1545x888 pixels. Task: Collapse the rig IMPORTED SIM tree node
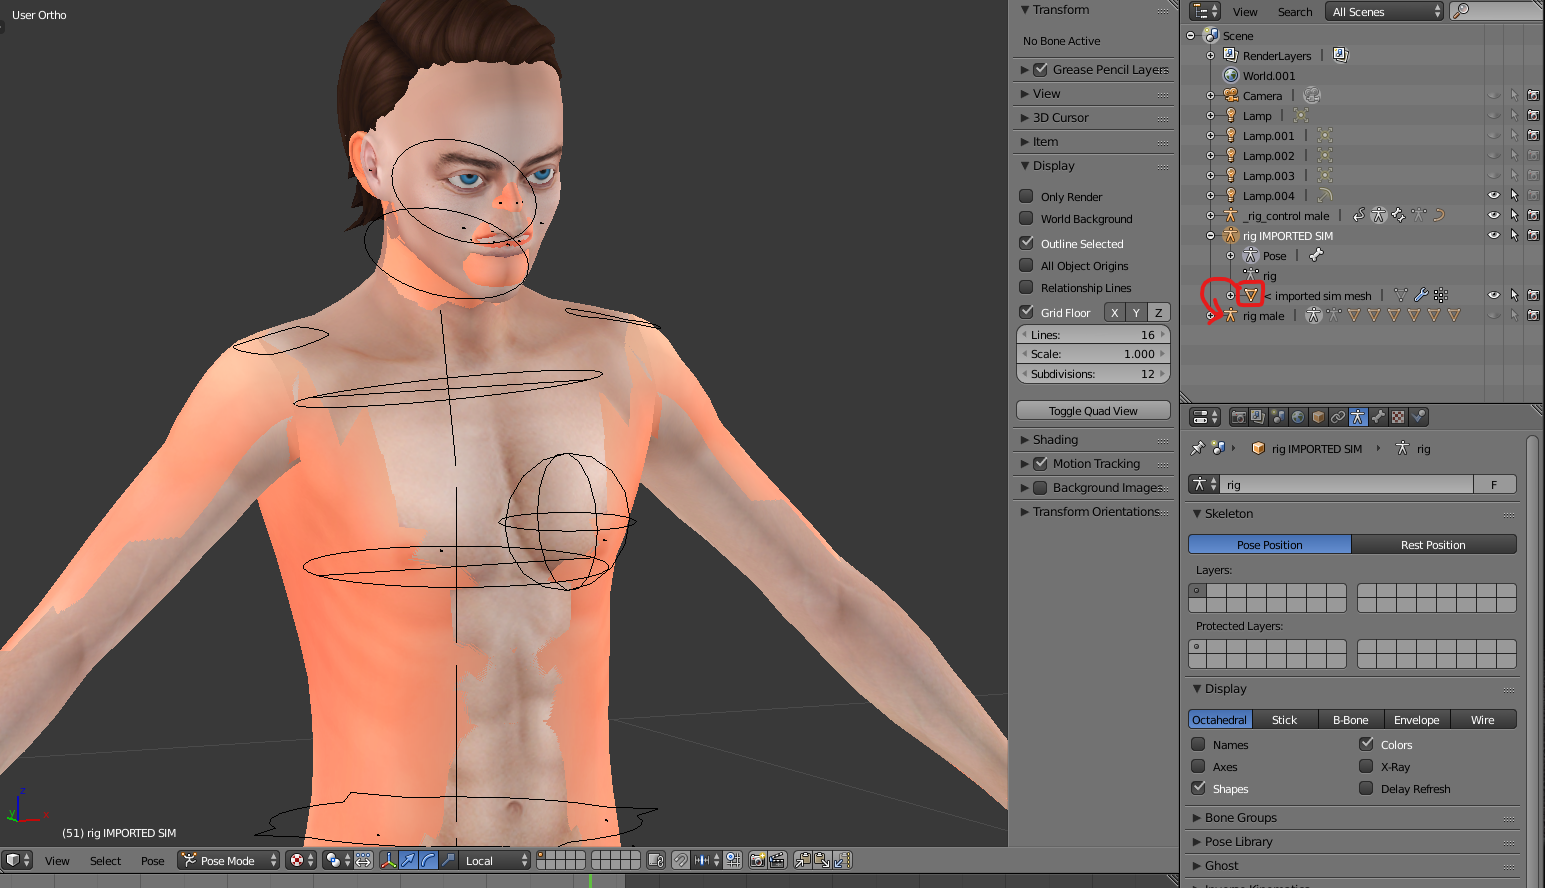coord(1210,236)
